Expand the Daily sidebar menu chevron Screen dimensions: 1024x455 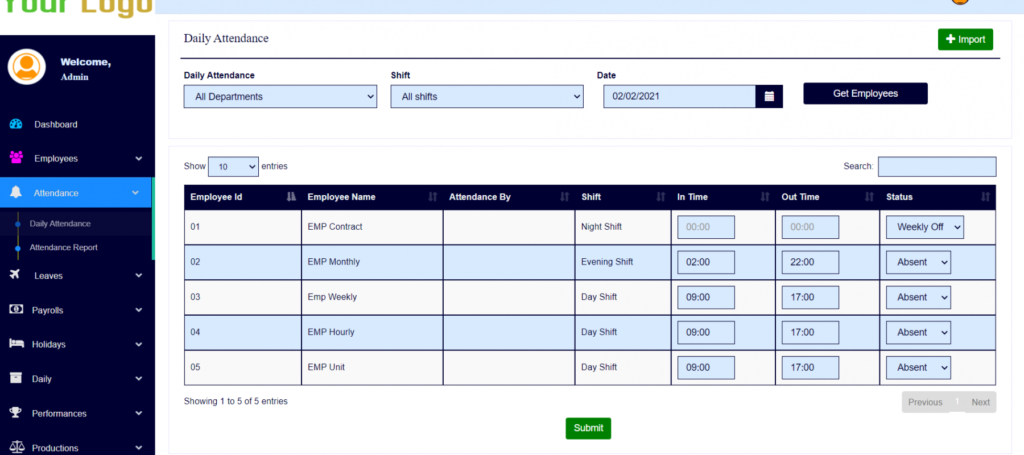pyautogui.click(x=138, y=379)
